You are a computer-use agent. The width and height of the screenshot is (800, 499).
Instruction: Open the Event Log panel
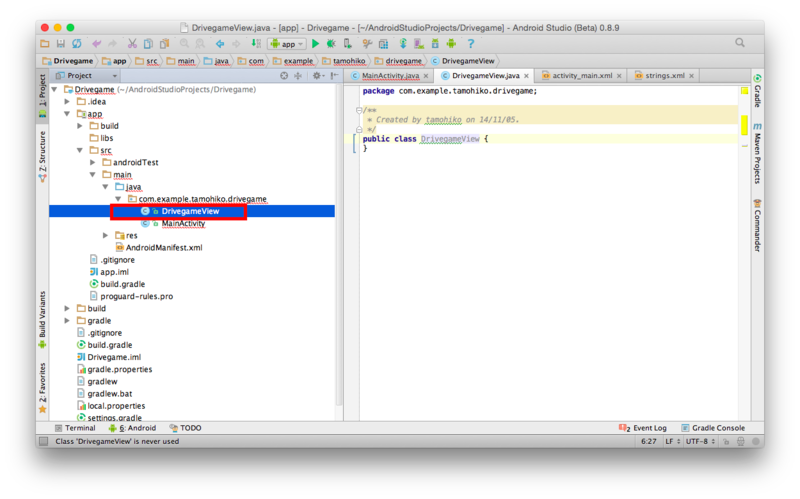(x=643, y=428)
